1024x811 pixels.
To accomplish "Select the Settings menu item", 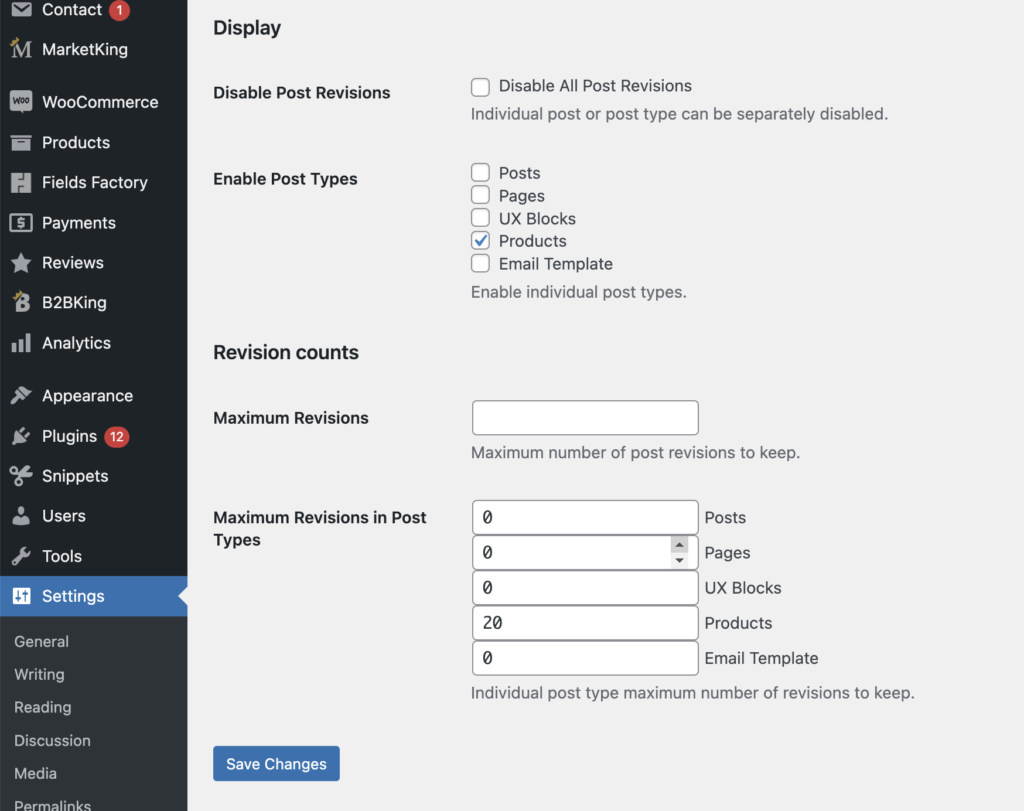I will [x=93, y=596].
